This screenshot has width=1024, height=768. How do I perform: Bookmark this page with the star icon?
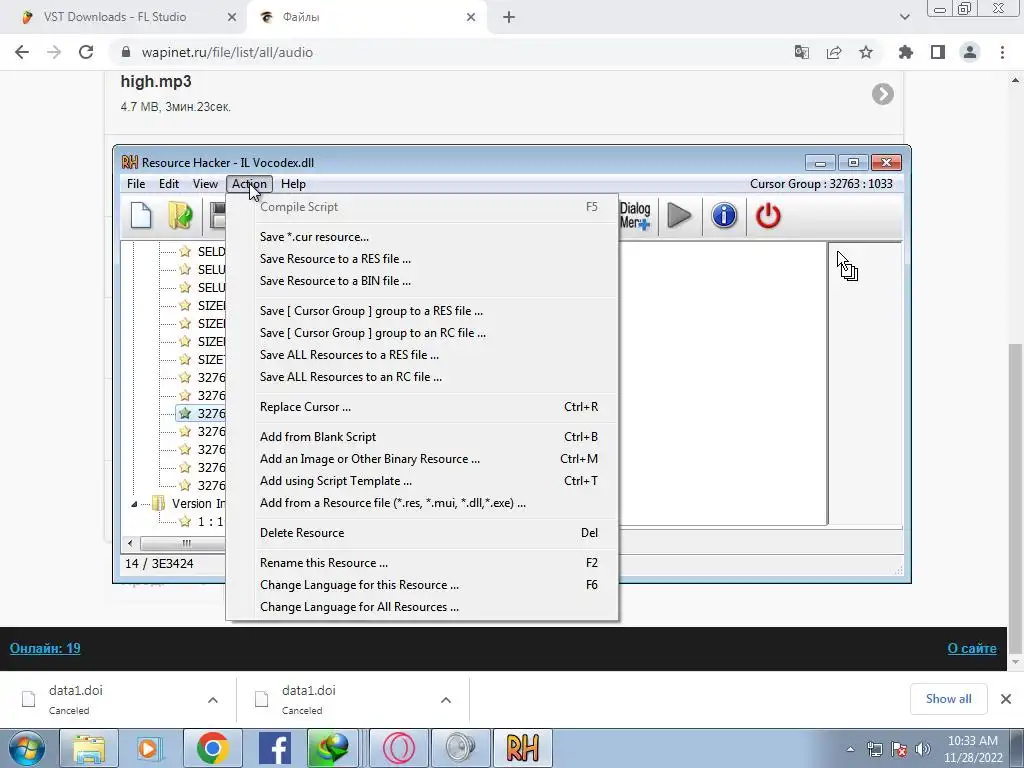[866, 52]
